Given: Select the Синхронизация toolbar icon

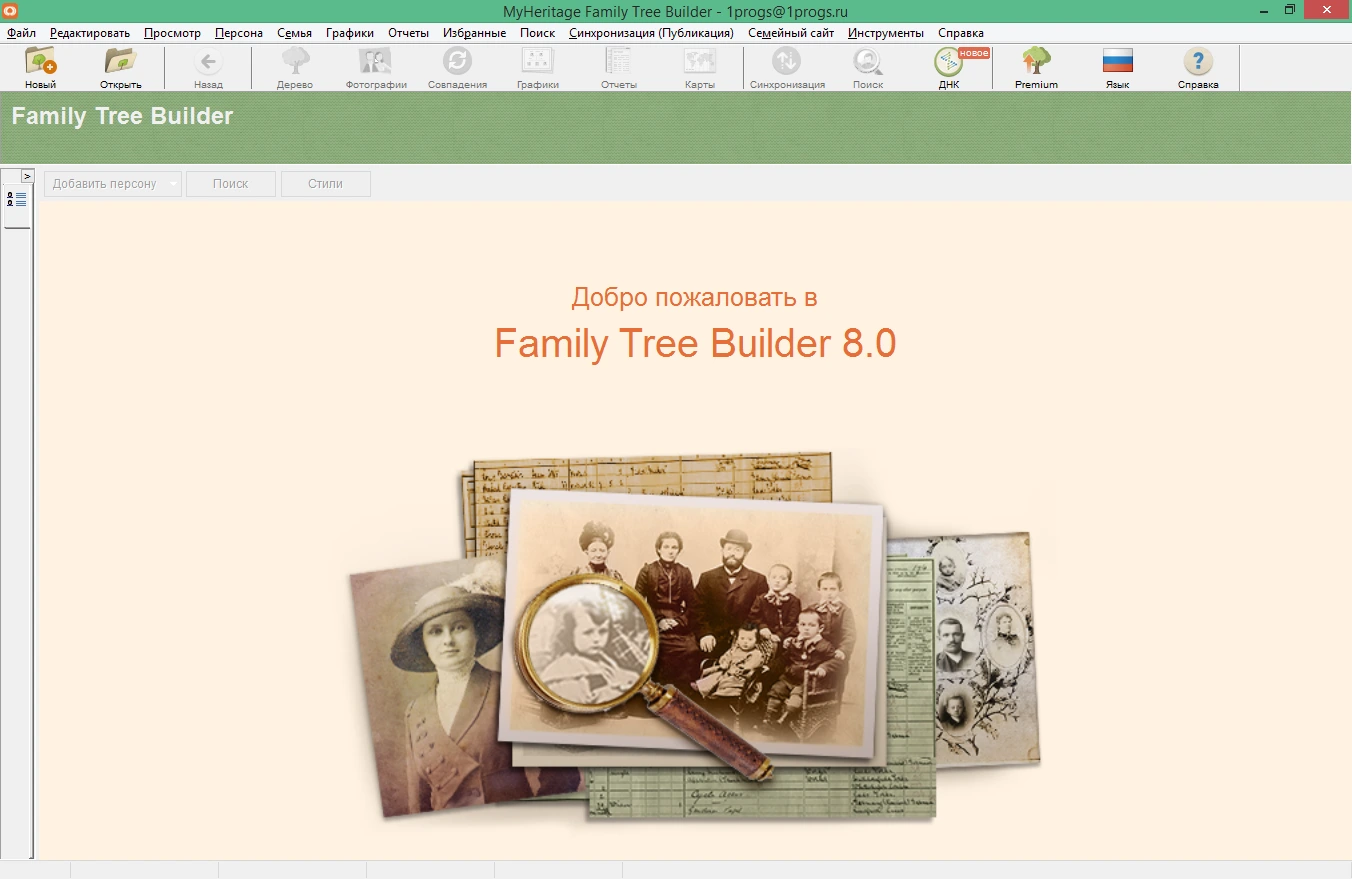Looking at the screenshot, I should click(787, 67).
